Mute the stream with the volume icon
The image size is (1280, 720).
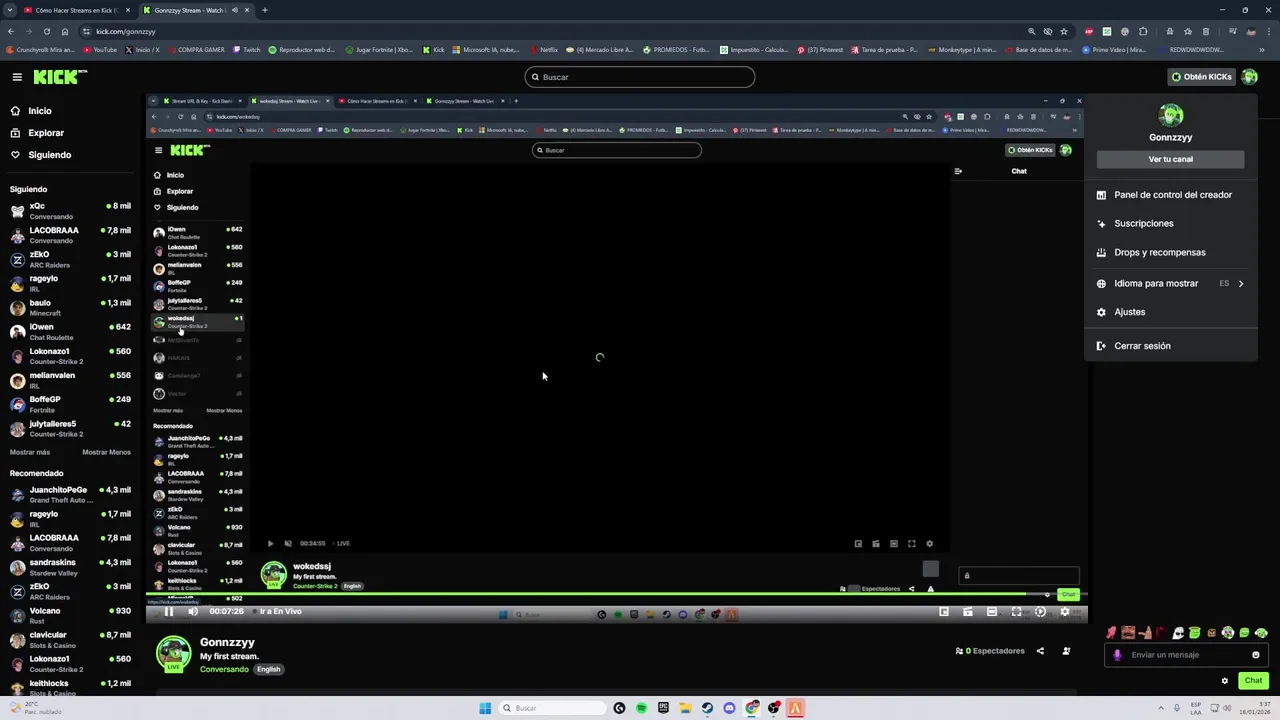tap(193, 611)
